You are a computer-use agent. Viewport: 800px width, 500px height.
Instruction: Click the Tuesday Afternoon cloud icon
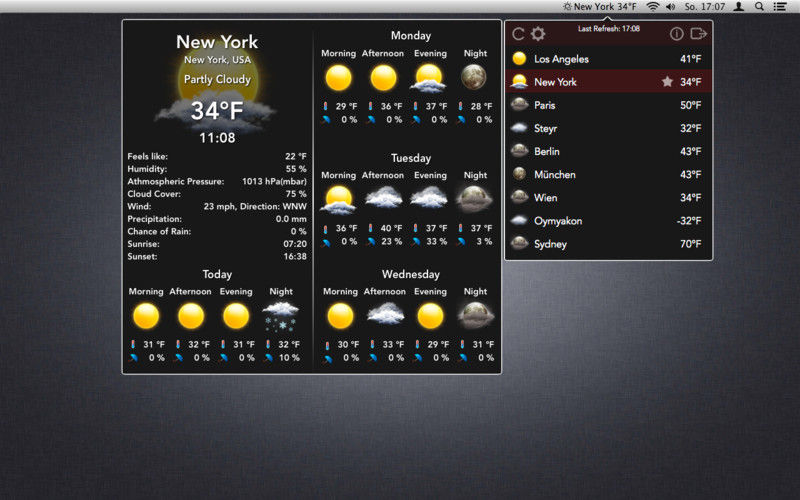[x=384, y=197]
